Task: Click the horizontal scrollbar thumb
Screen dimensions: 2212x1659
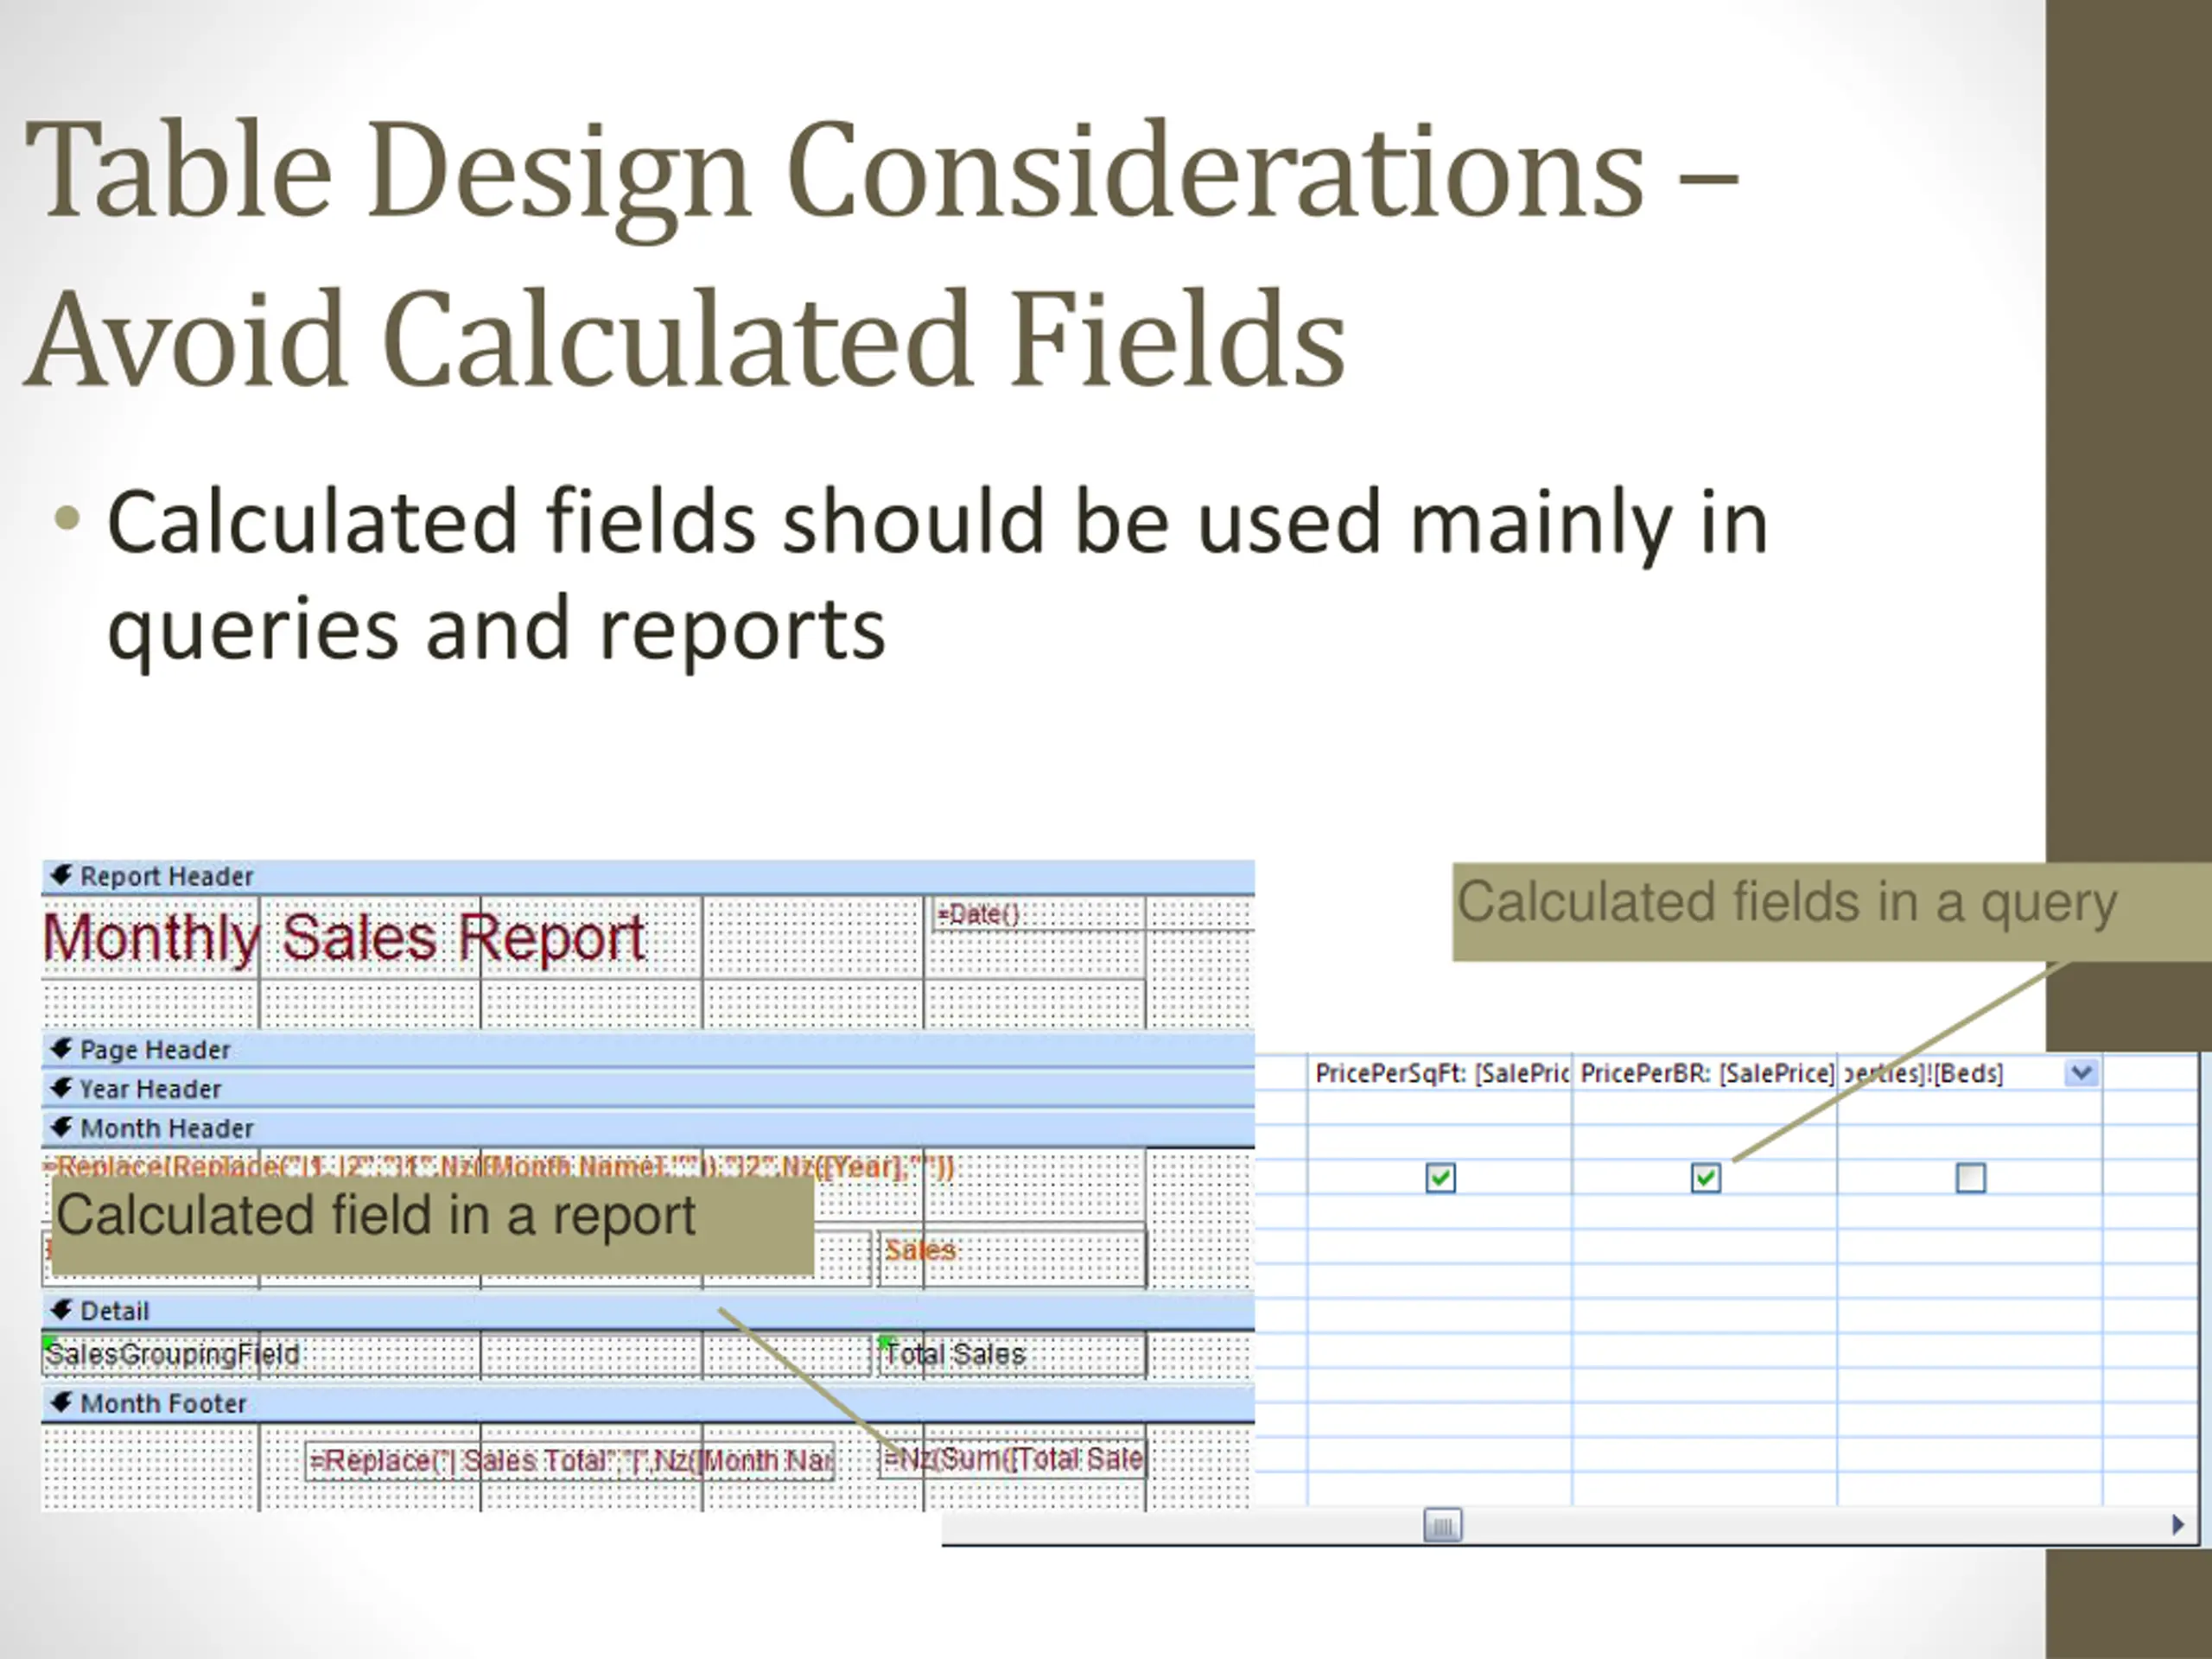Action: [1442, 1525]
